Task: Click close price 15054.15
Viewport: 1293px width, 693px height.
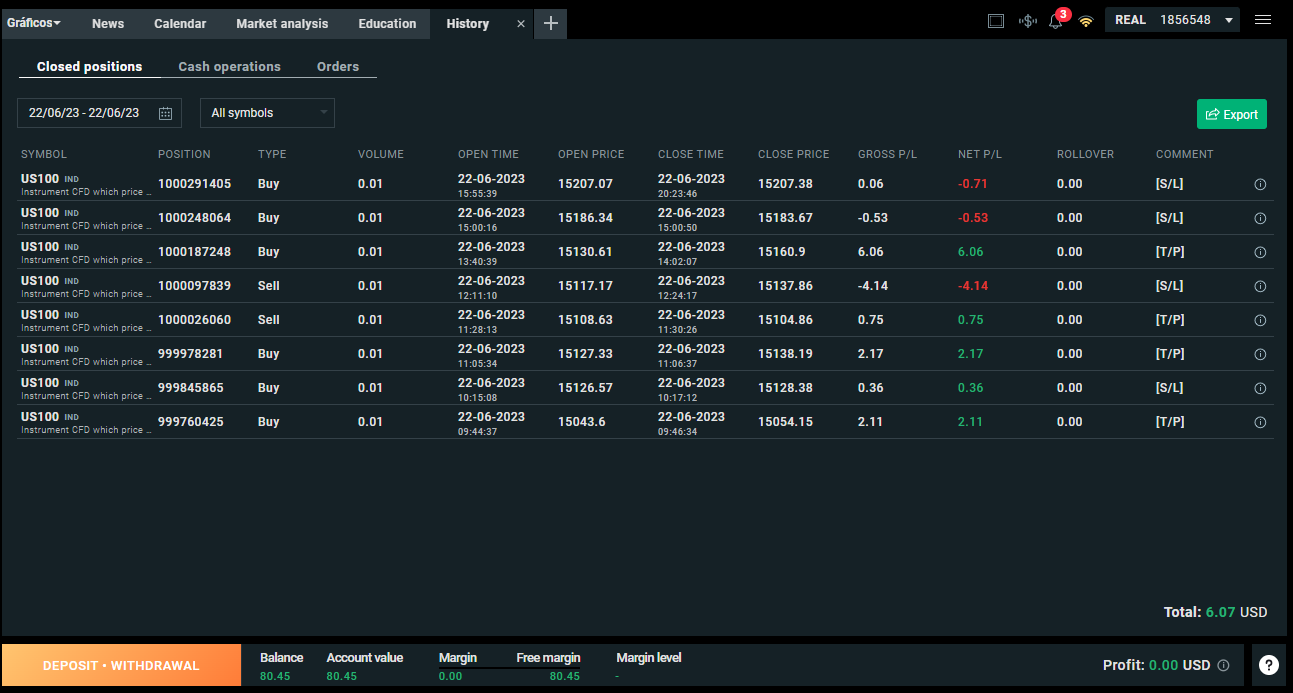Action: point(785,422)
